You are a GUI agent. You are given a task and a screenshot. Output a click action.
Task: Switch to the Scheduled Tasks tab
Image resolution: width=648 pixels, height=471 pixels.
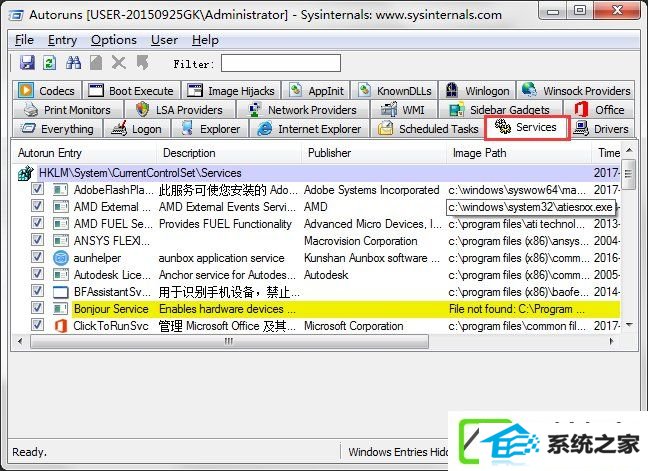[x=428, y=129]
